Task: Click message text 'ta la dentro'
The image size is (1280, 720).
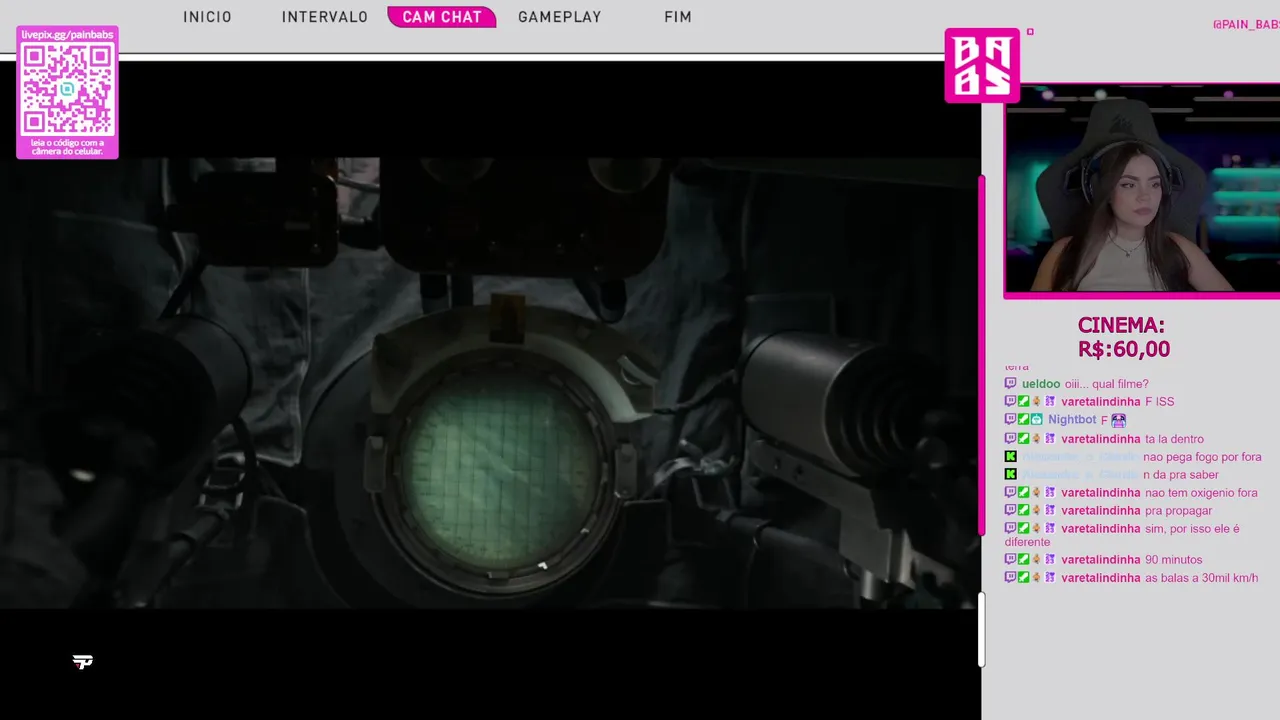Action: pyautogui.click(x=1174, y=439)
